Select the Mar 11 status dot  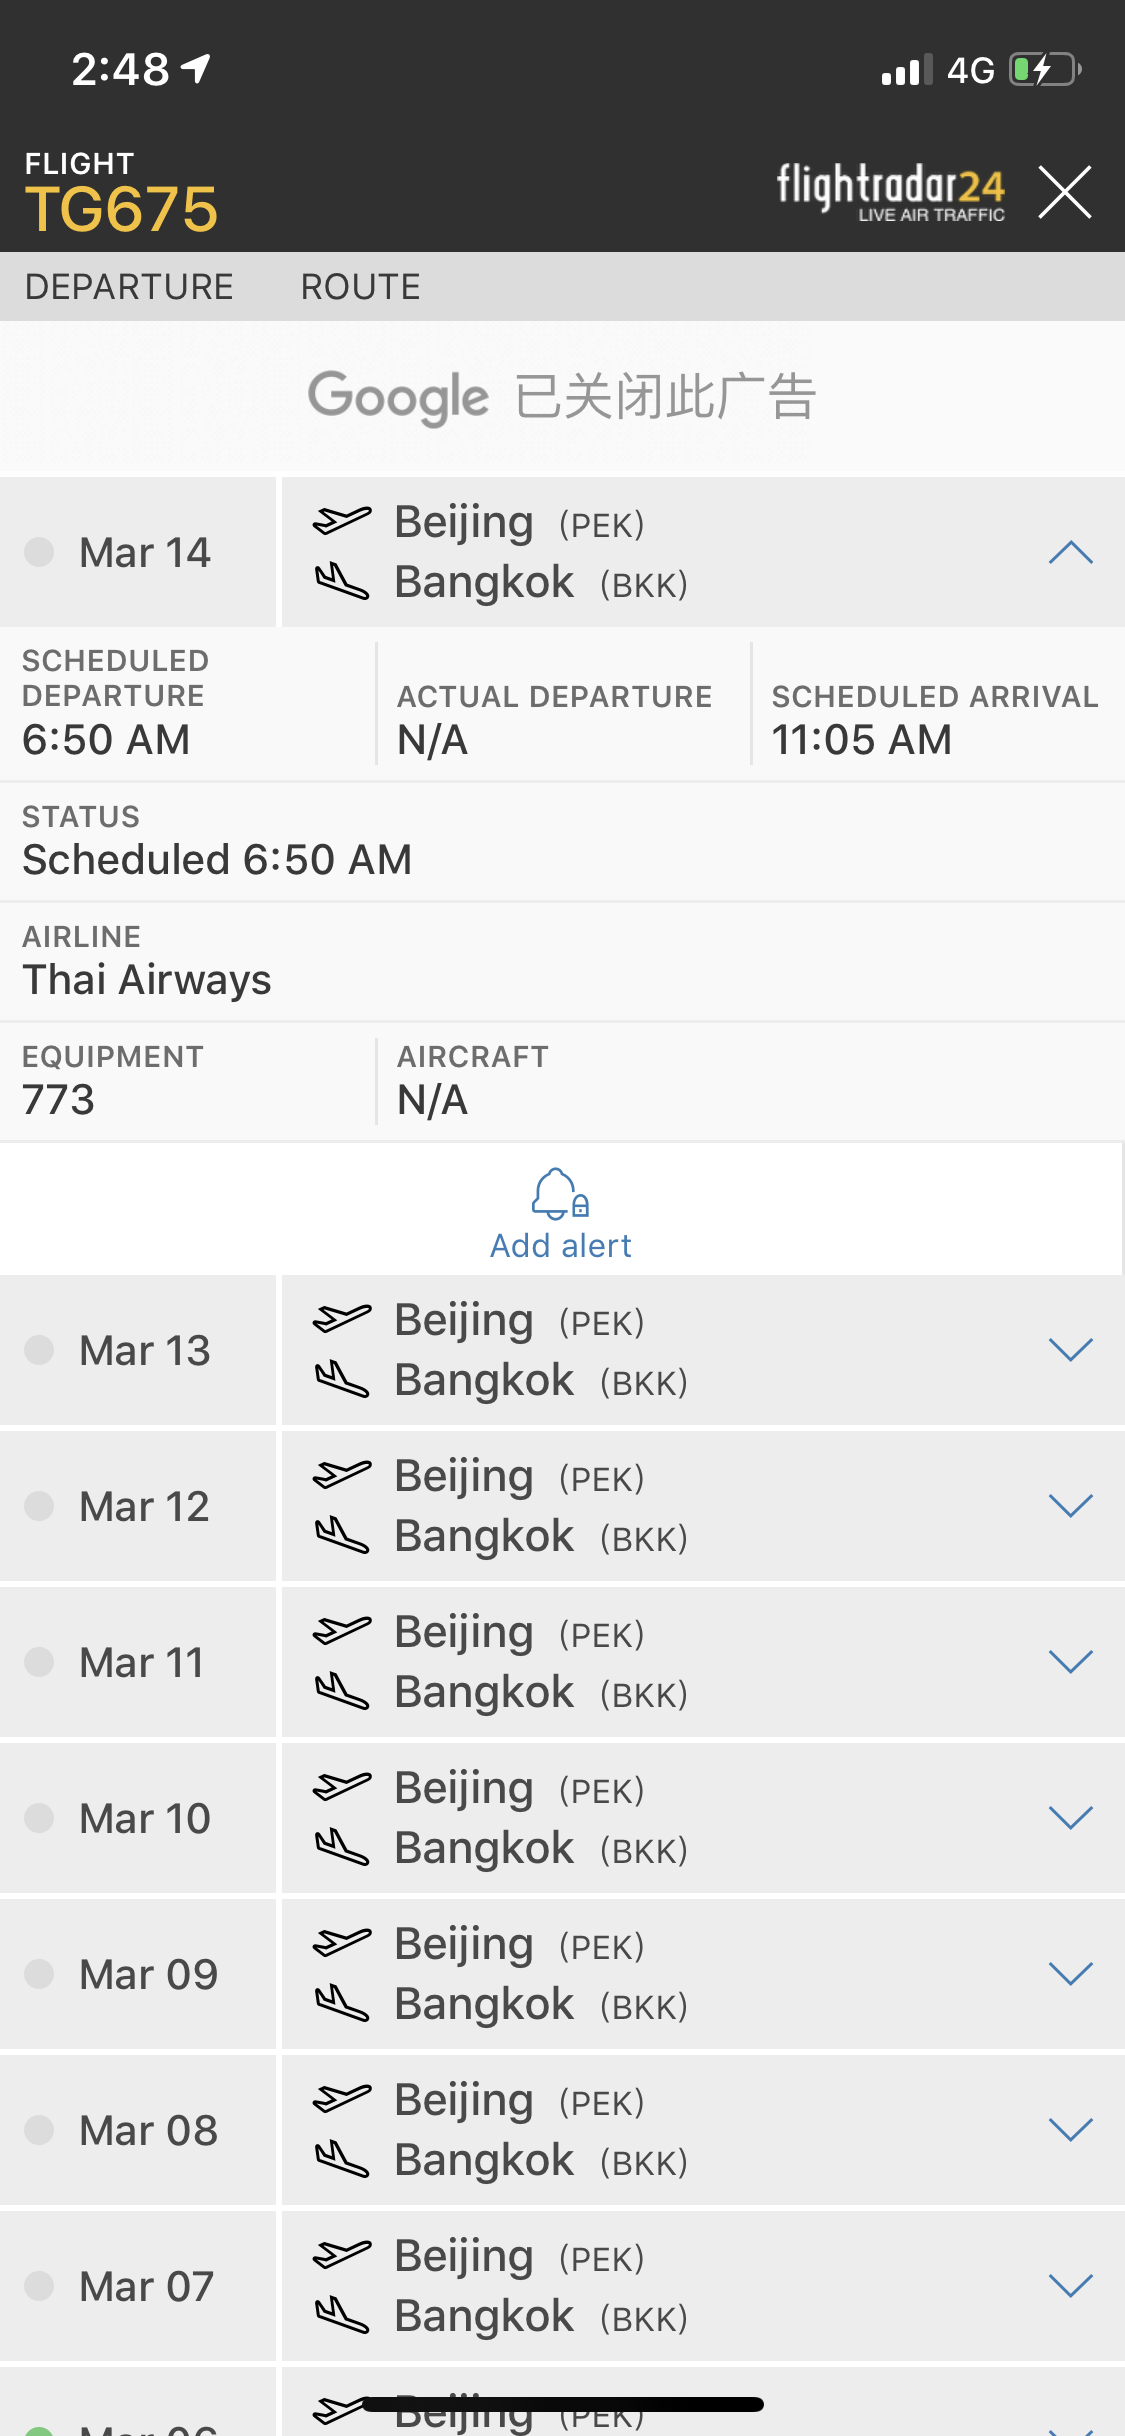39,1662
